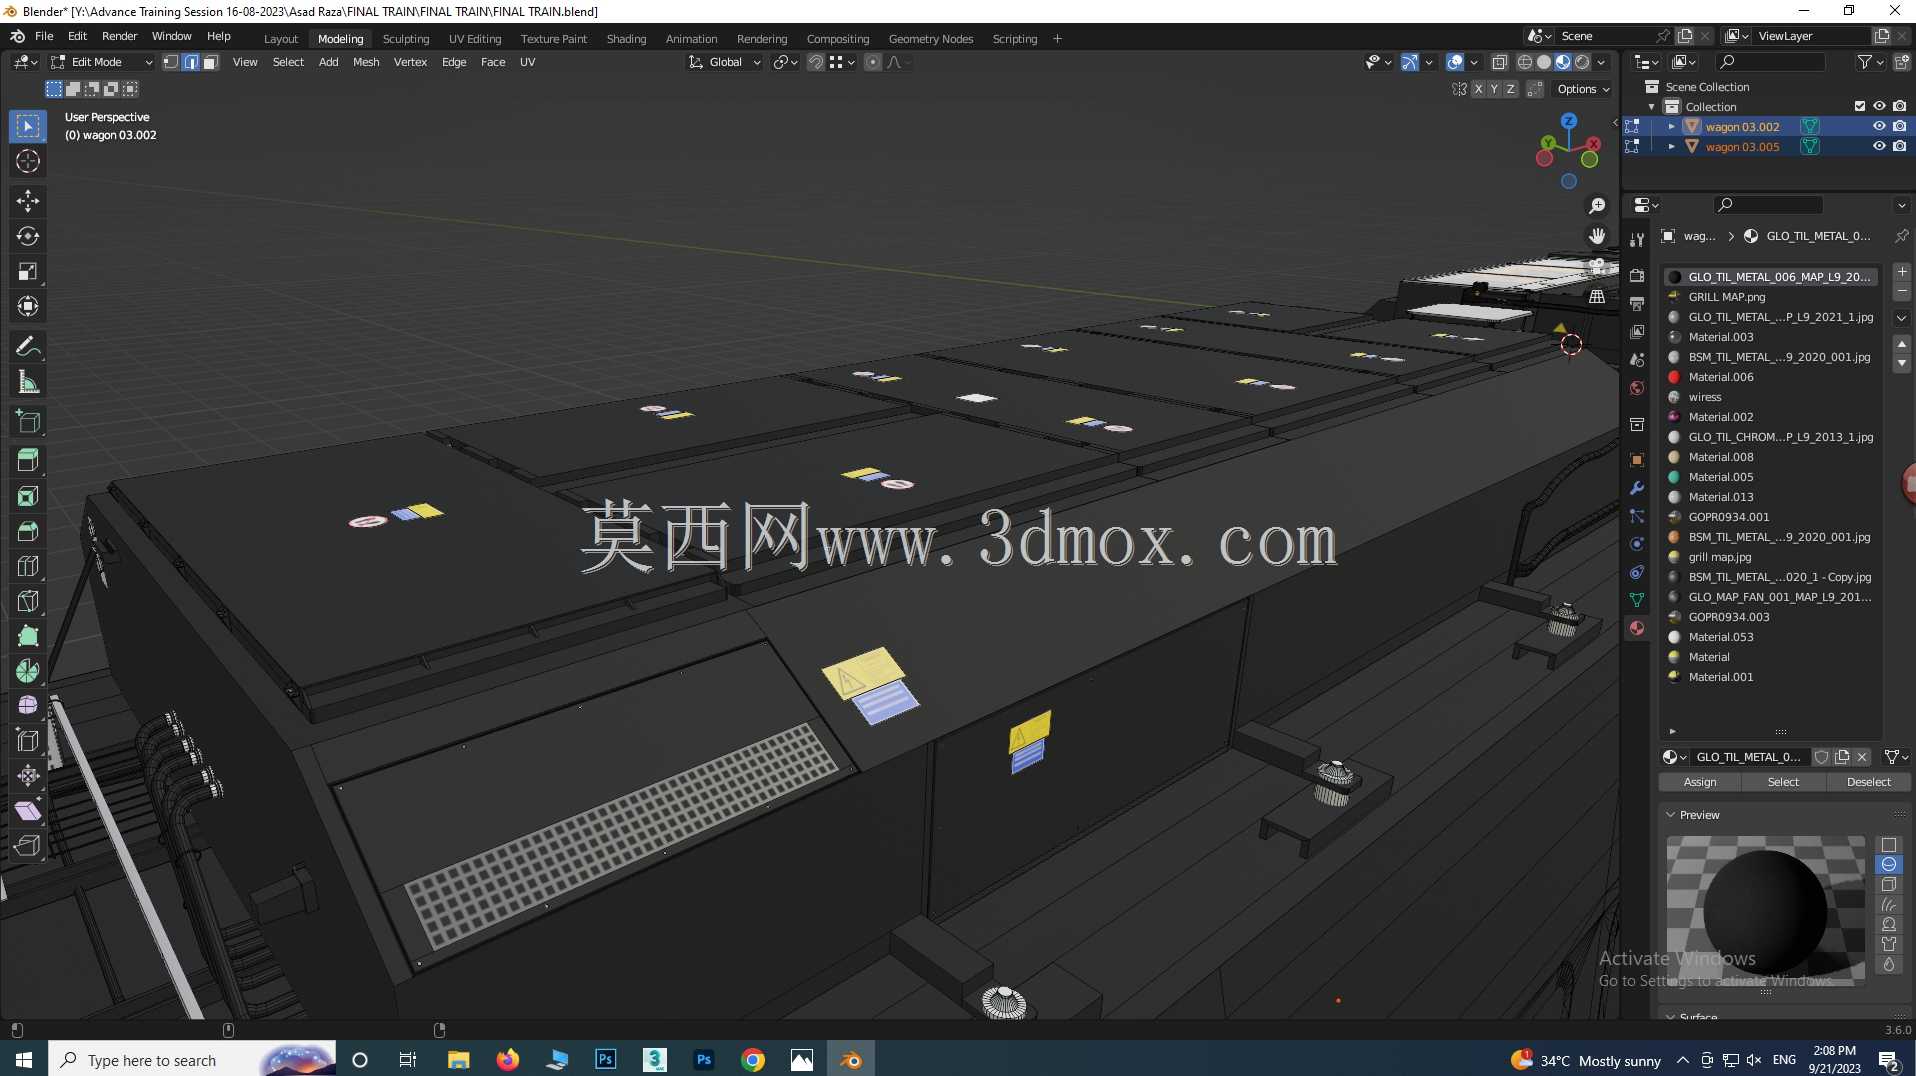Uncheck the Collection exclude checkbox
Image resolution: width=1916 pixels, height=1076 pixels.
tap(1860, 106)
